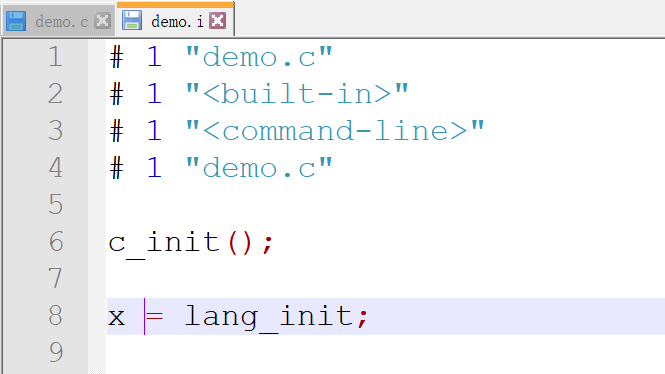Click line number 9 in the margin
This screenshot has height=374, width=665.
point(56,352)
